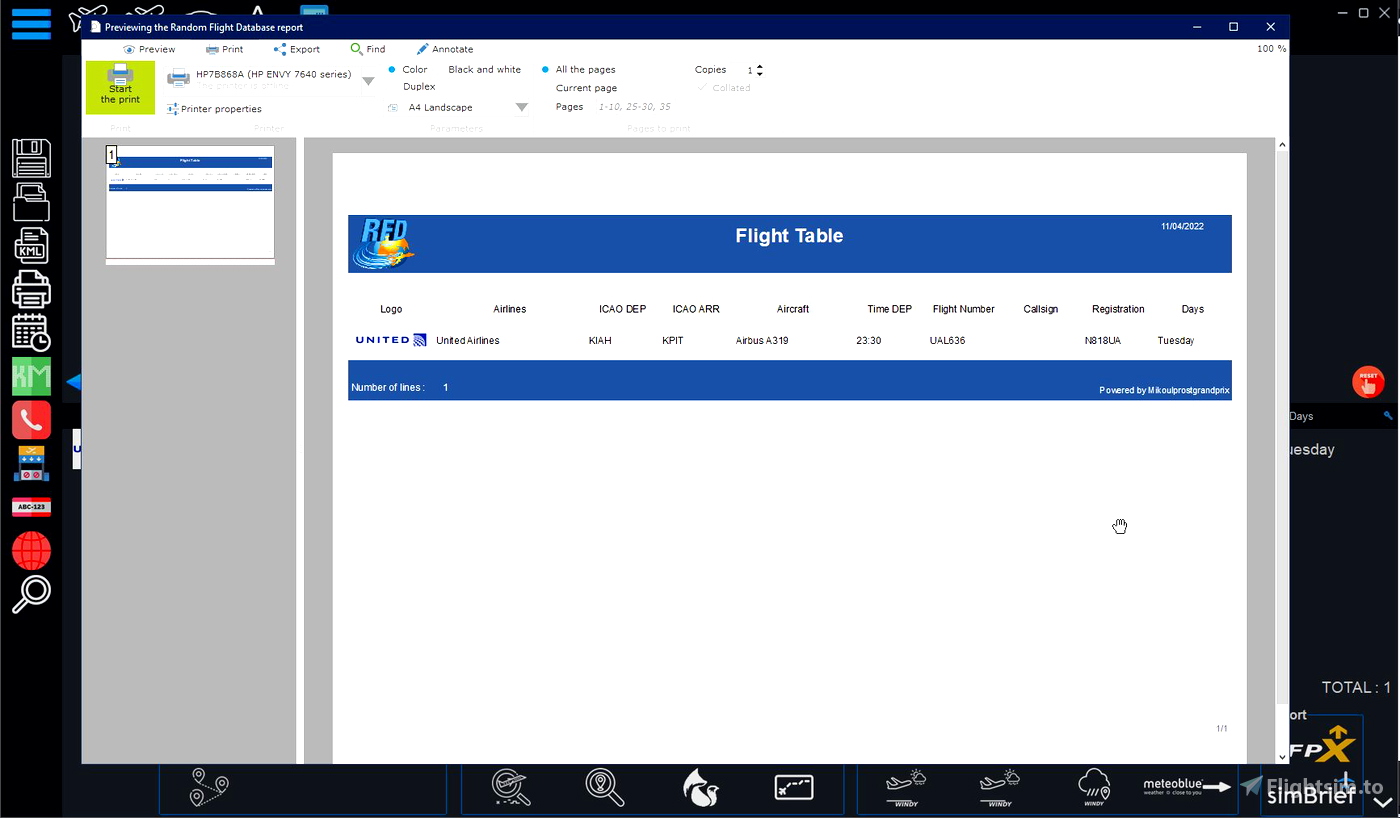Screen dimensions: 1400x818
Task: Select Current page printing option
Action: click(x=586, y=88)
